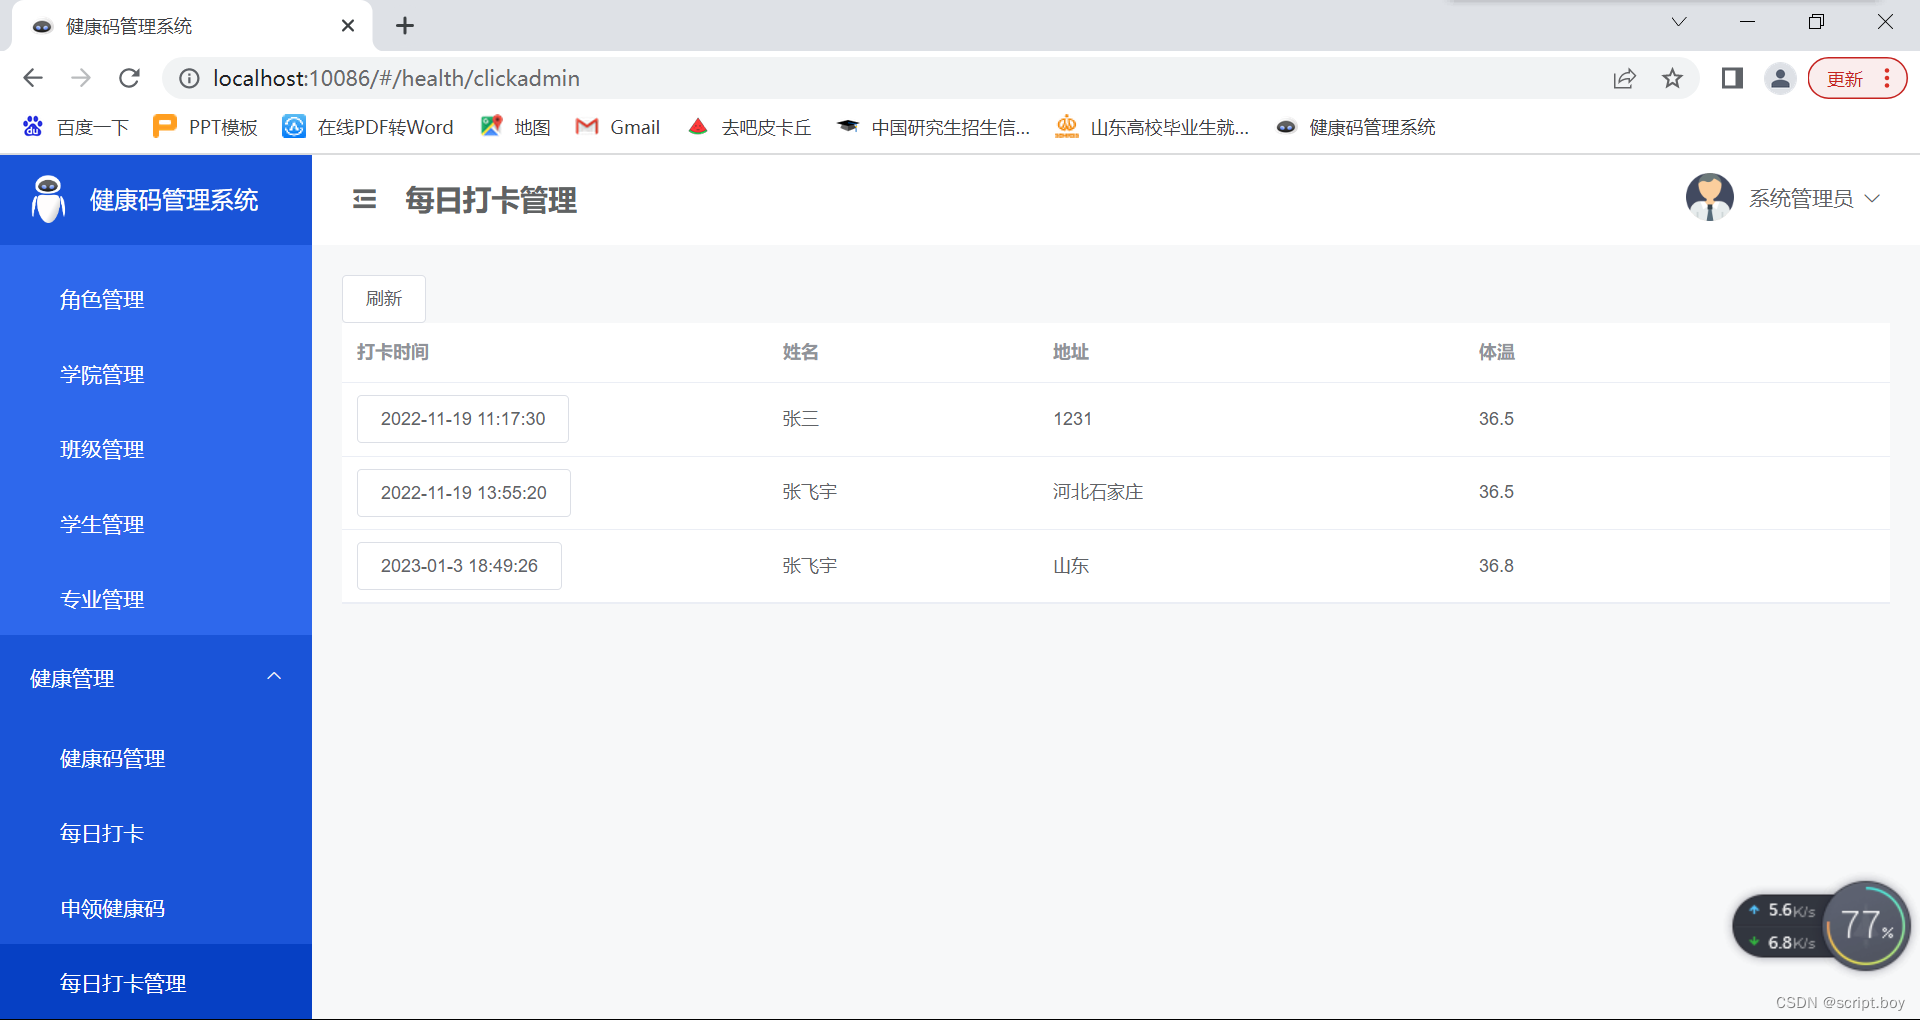Screen dimensions: 1920x1020
Task: Click the 地址 column header
Action: point(1071,352)
